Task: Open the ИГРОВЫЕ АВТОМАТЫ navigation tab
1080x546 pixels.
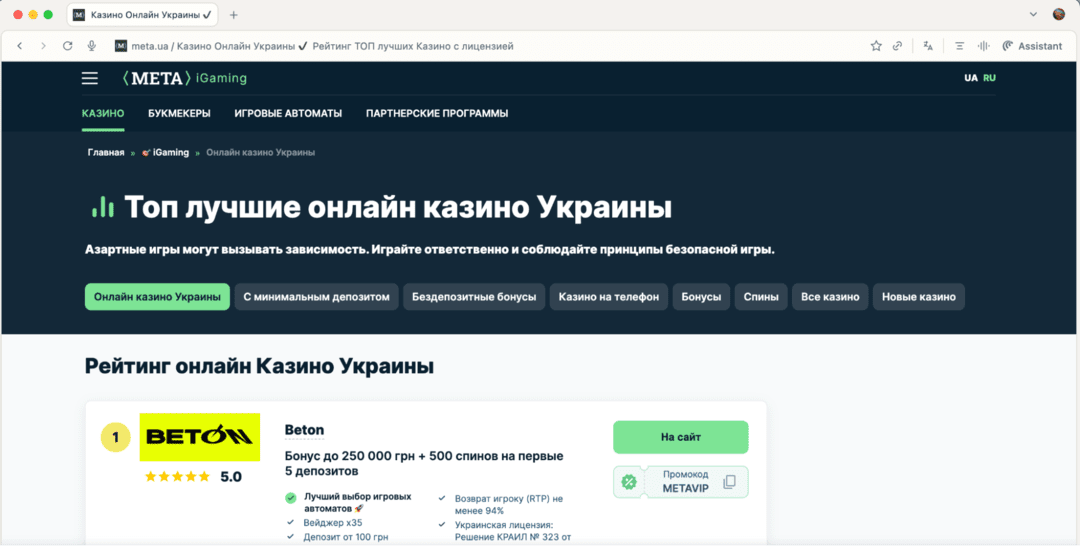Action: pos(288,114)
